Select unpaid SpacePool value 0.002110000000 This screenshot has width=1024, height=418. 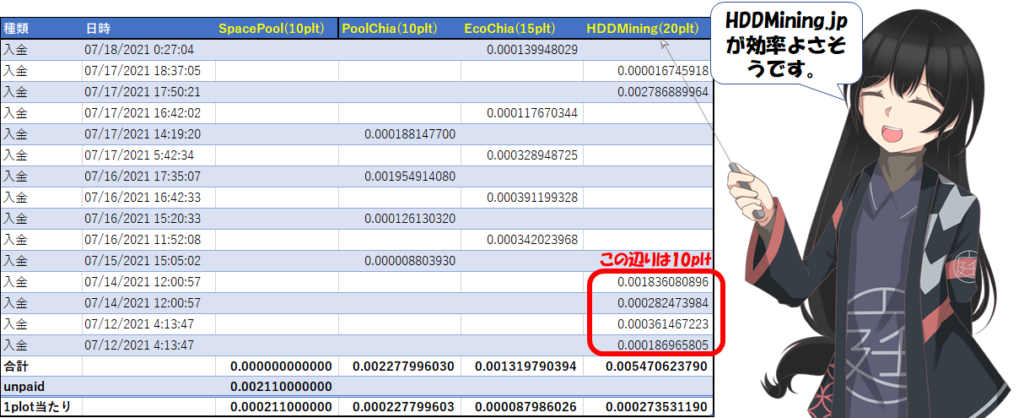[x=281, y=387]
